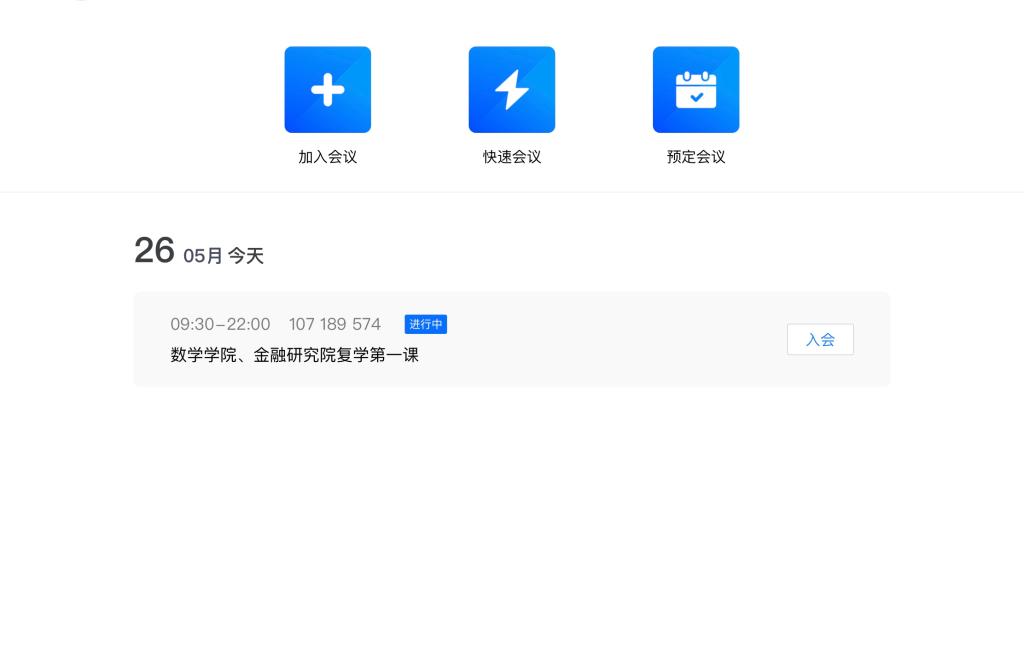The width and height of the screenshot is (1024, 655).
Task: Click the blue plus Join Meeting icon
Action: coord(327,90)
